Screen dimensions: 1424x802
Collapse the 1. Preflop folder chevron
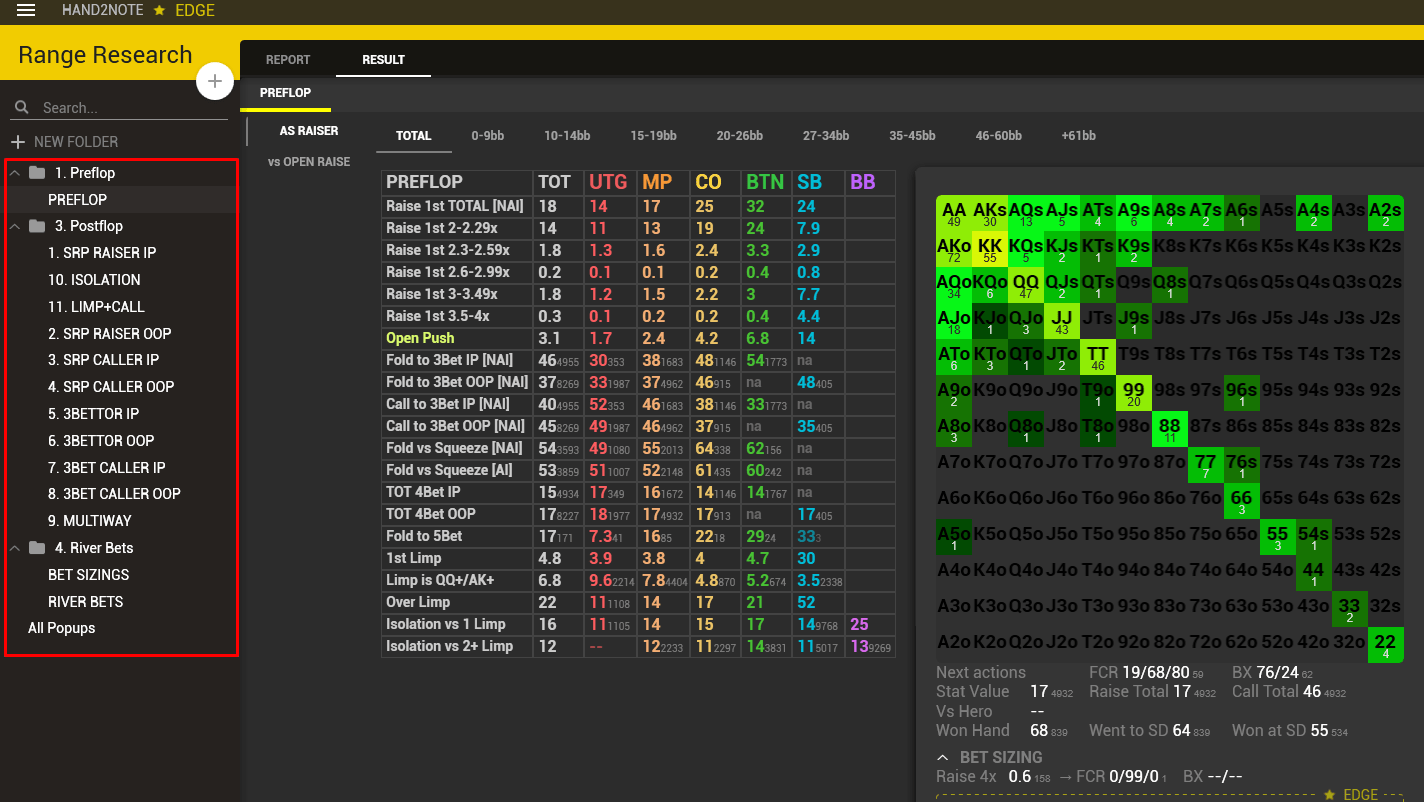pyautogui.click(x=15, y=173)
